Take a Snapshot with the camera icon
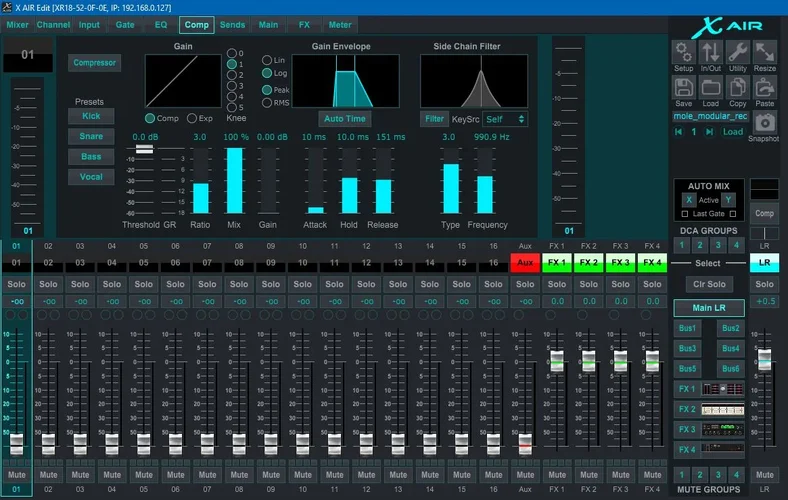The width and height of the screenshot is (788, 500). click(x=764, y=122)
